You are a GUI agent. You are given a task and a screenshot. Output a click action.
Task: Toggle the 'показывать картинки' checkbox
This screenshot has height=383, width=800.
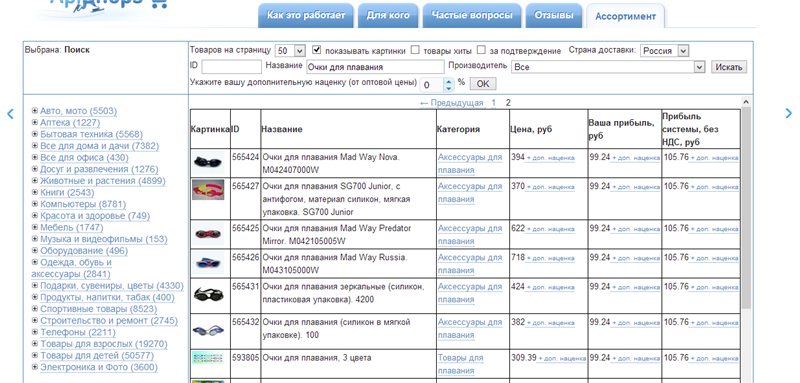pyautogui.click(x=317, y=50)
